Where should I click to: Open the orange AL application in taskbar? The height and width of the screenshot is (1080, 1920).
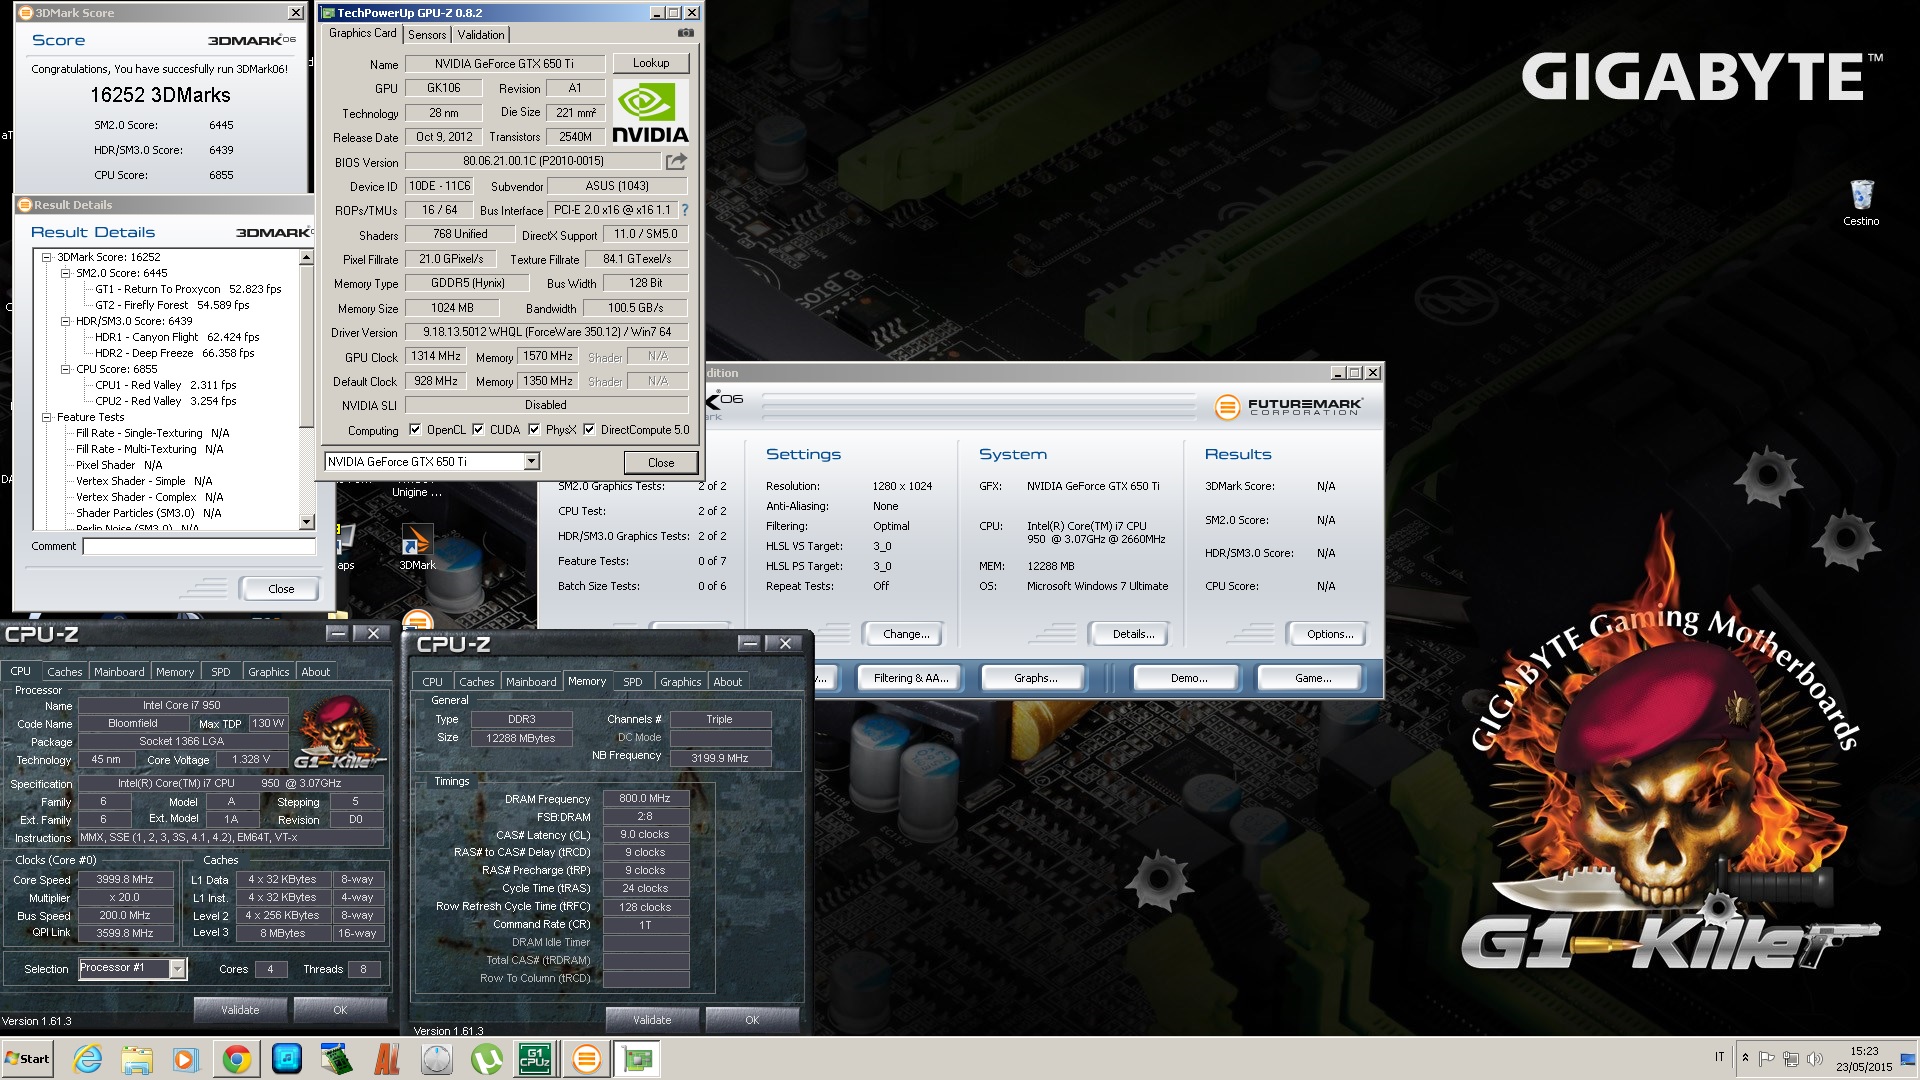[387, 1059]
